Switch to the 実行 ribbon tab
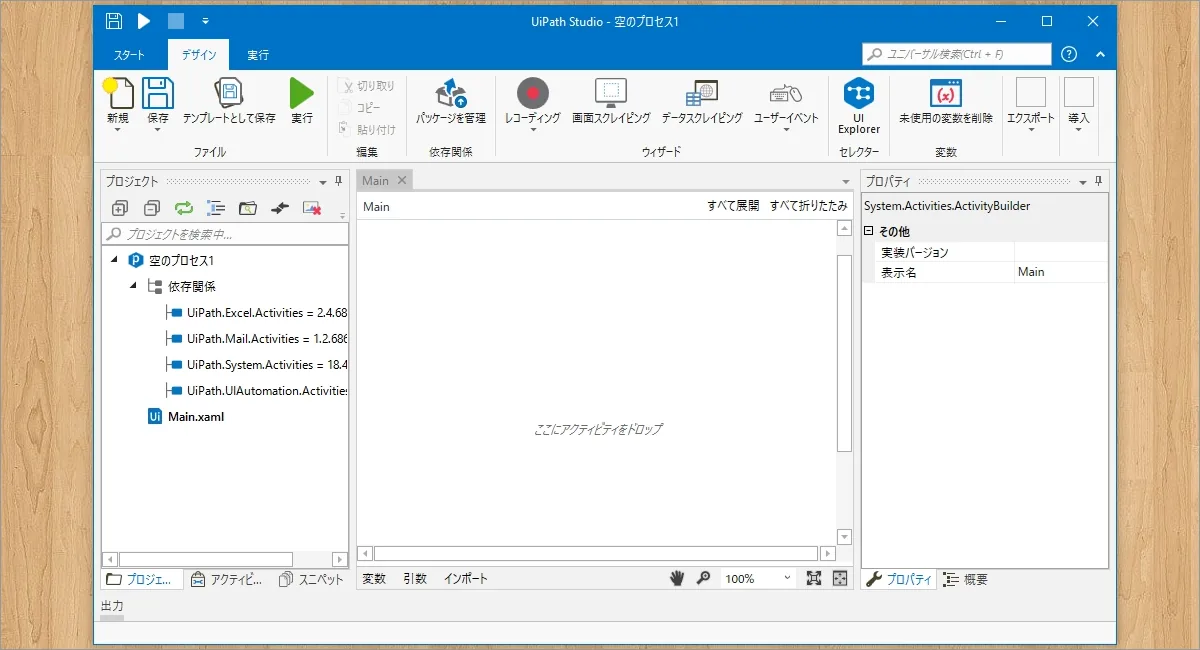 [258, 55]
